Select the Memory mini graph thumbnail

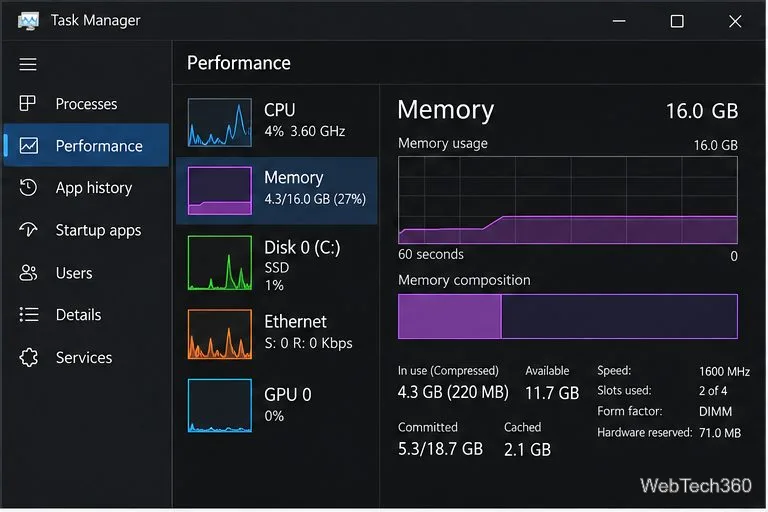click(220, 191)
